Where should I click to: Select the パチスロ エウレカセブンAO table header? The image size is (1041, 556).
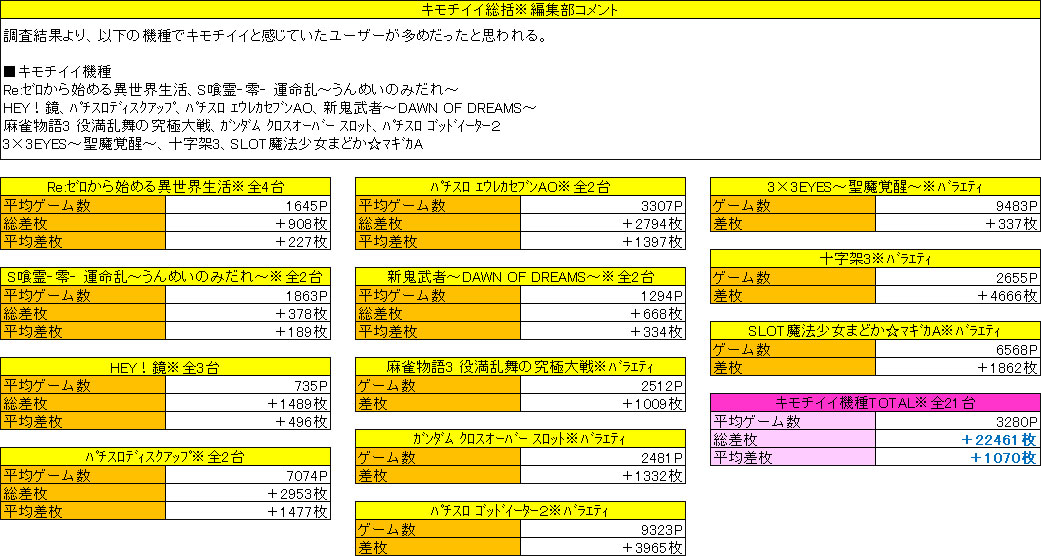521,187
